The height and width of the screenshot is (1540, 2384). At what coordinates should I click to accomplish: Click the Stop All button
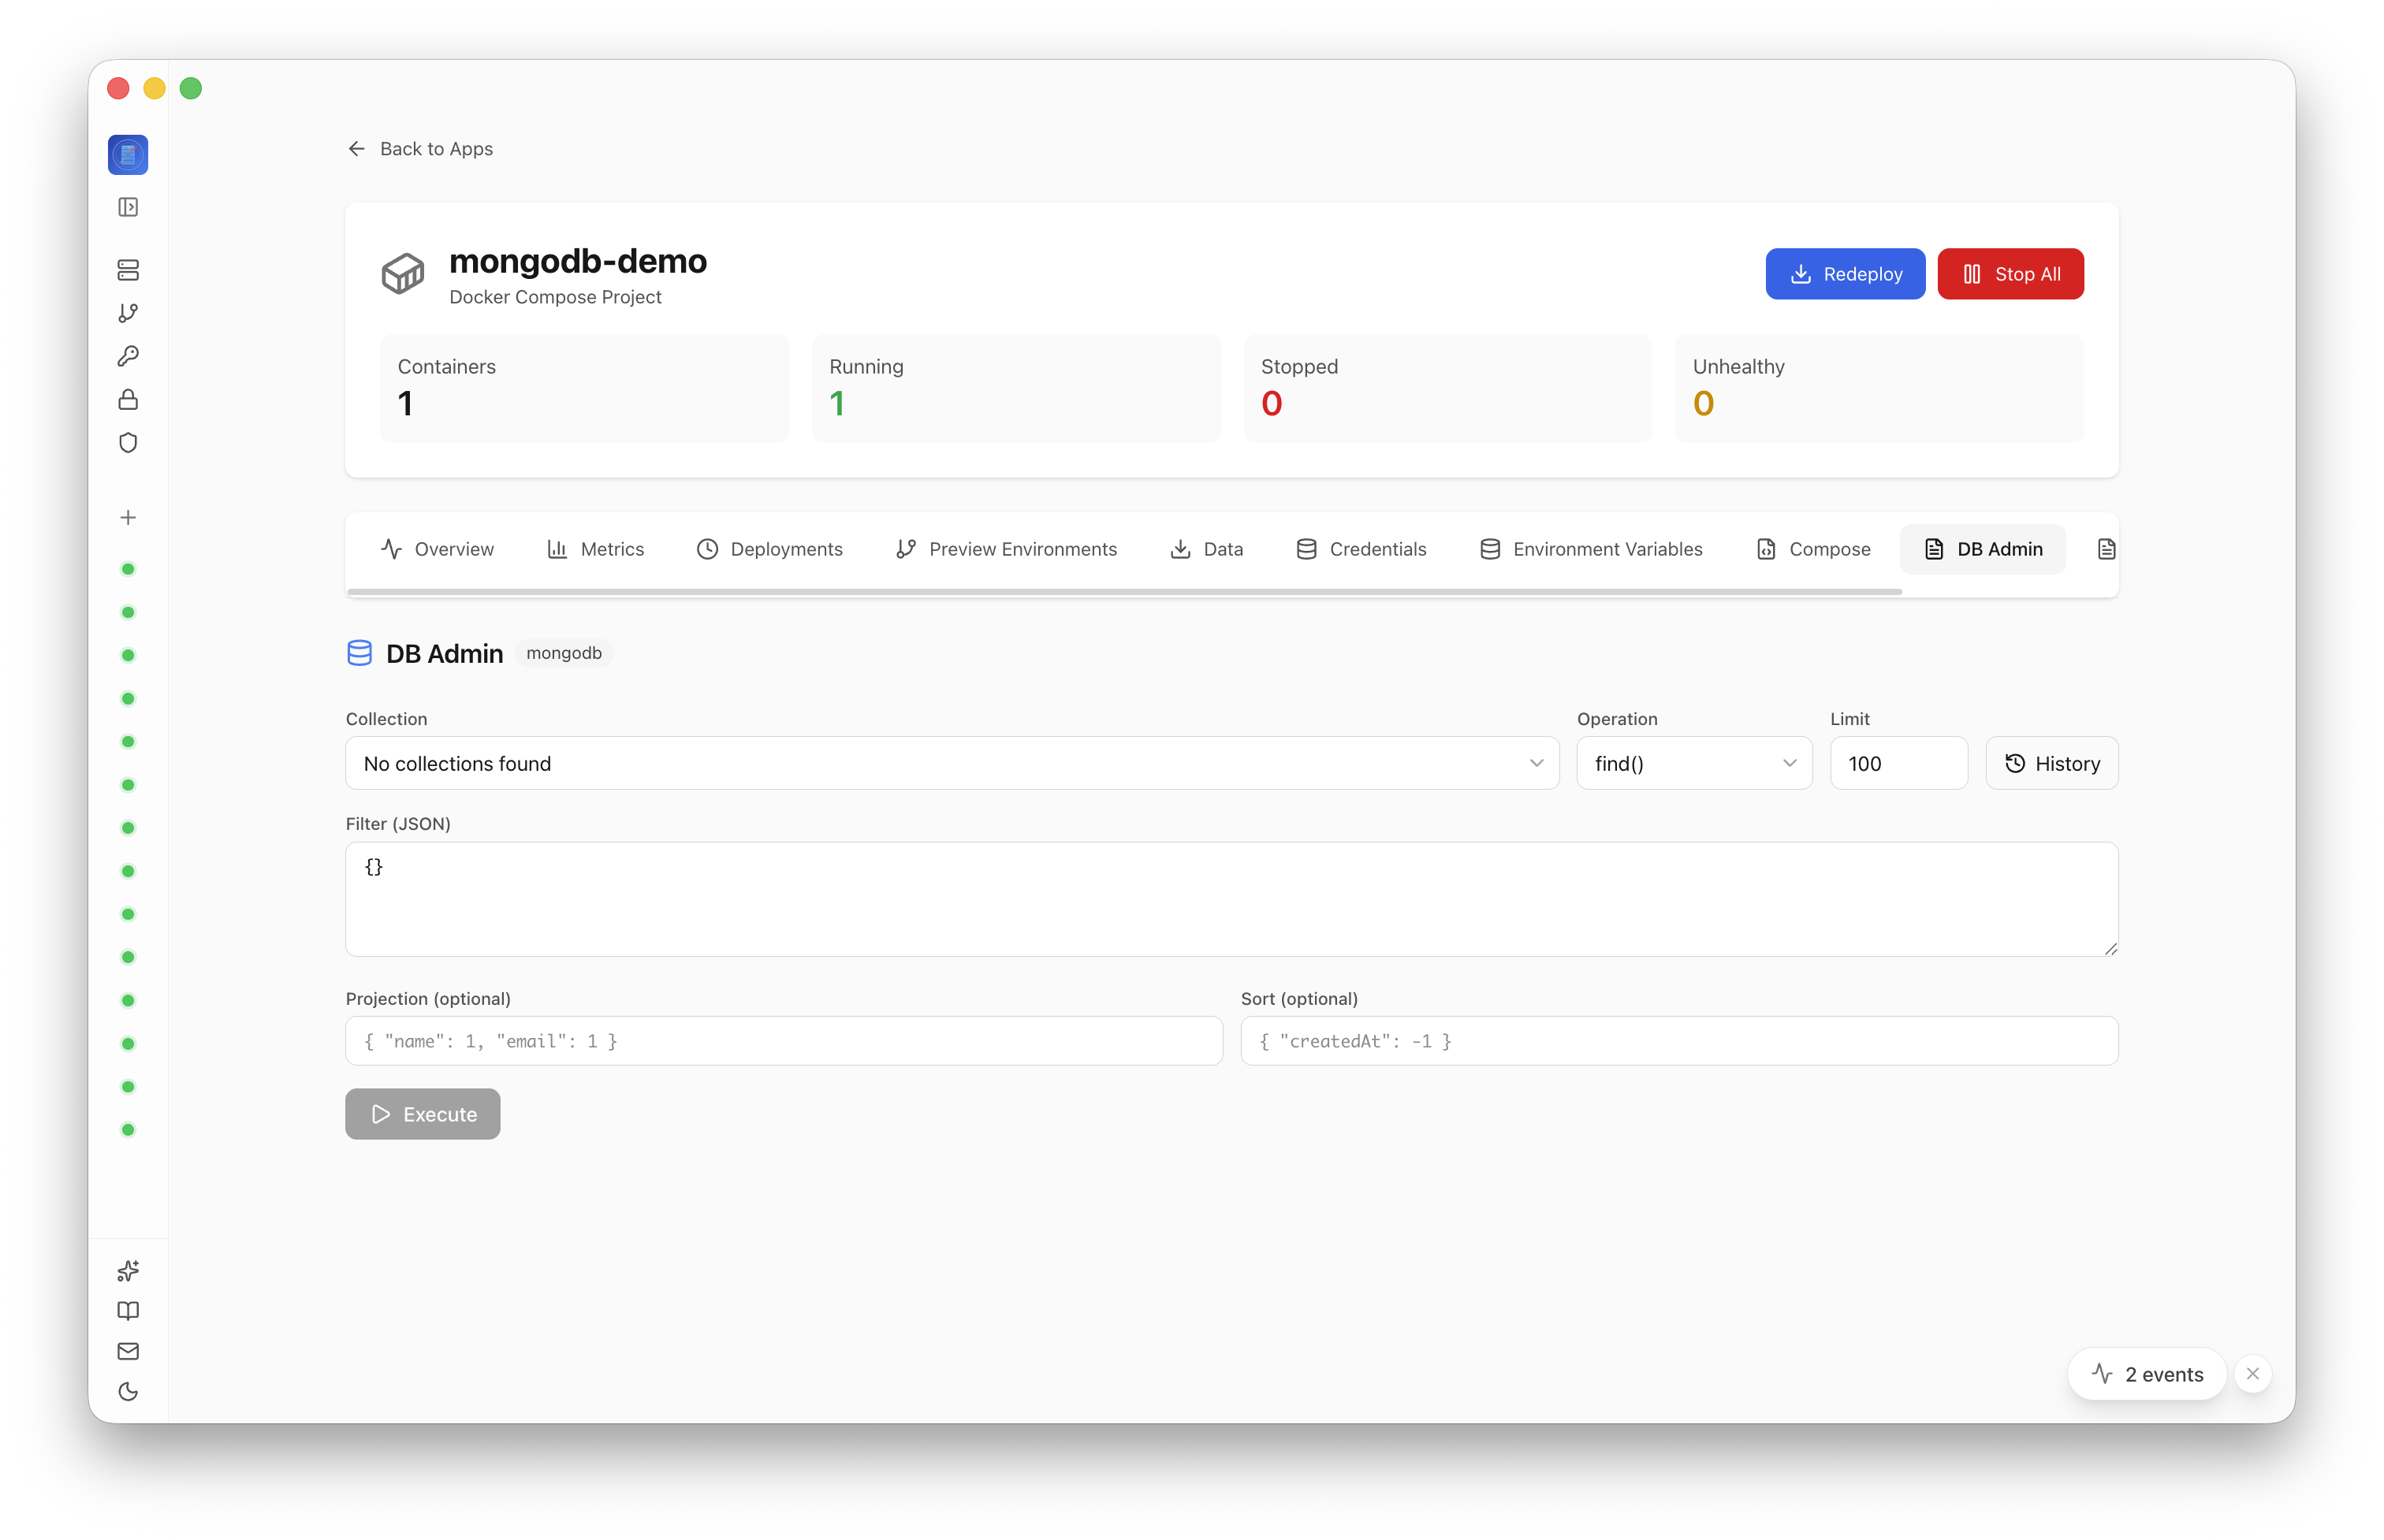pyautogui.click(x=2010, y=274)
